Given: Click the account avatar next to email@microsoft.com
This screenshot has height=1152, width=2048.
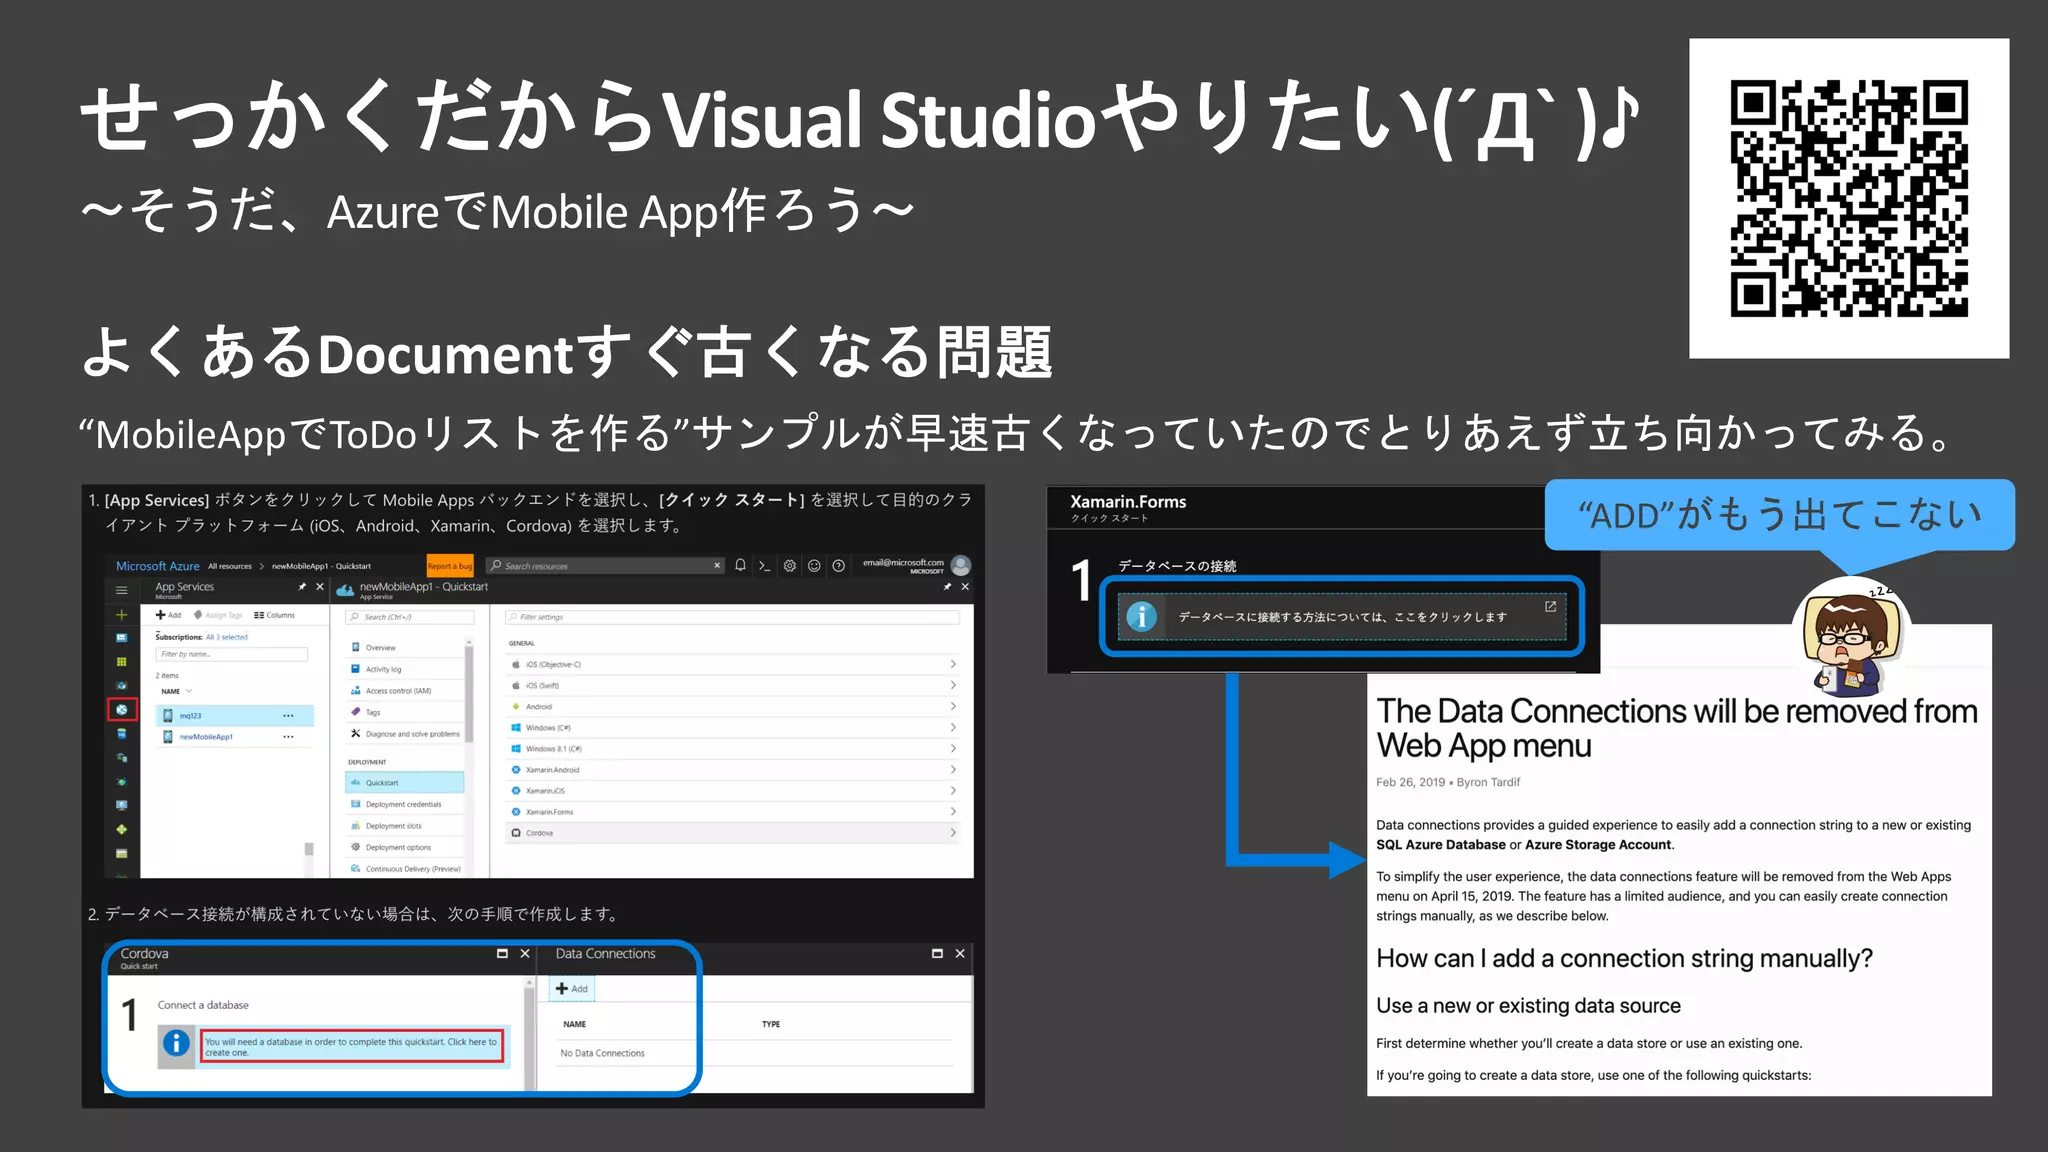Looking at the screenshot, I should pos(961,565).
